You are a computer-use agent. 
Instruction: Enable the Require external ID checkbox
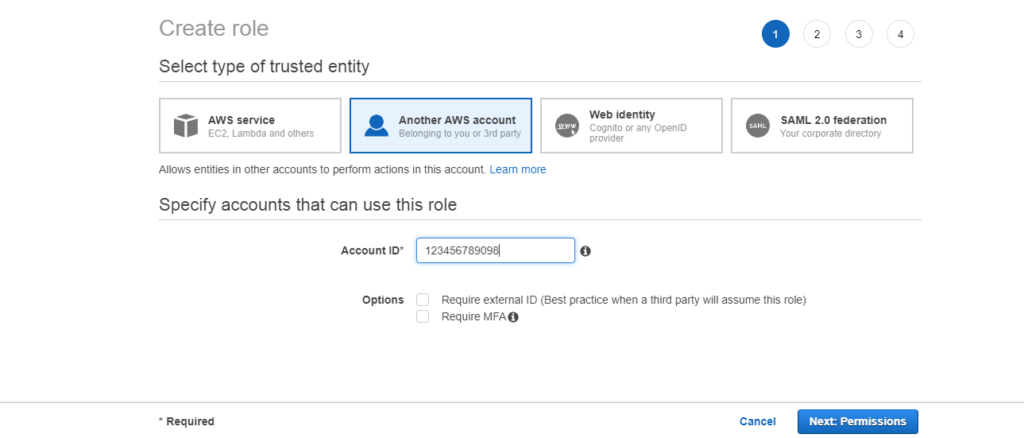[x=423, y=300]
